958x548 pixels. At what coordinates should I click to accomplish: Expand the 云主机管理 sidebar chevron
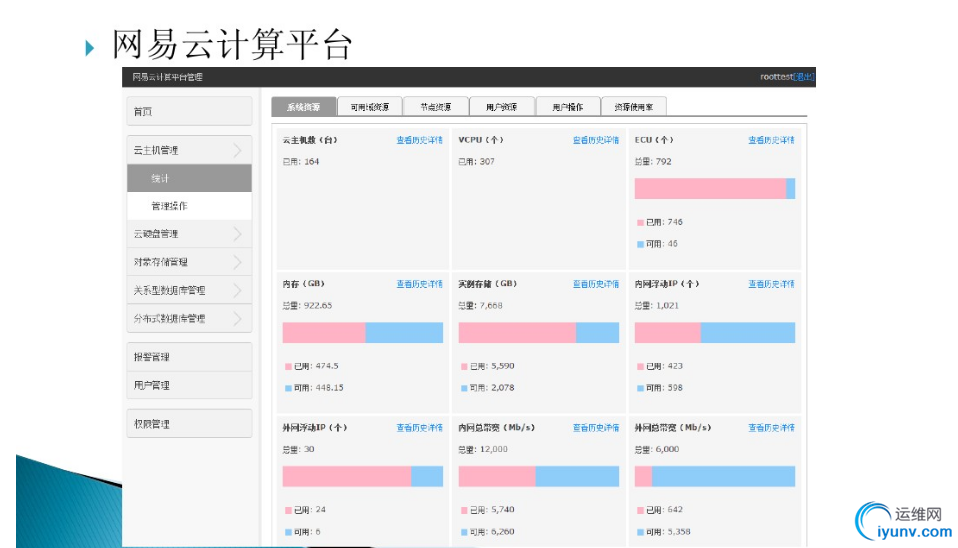pyautogui.click(x=238, y=150)
